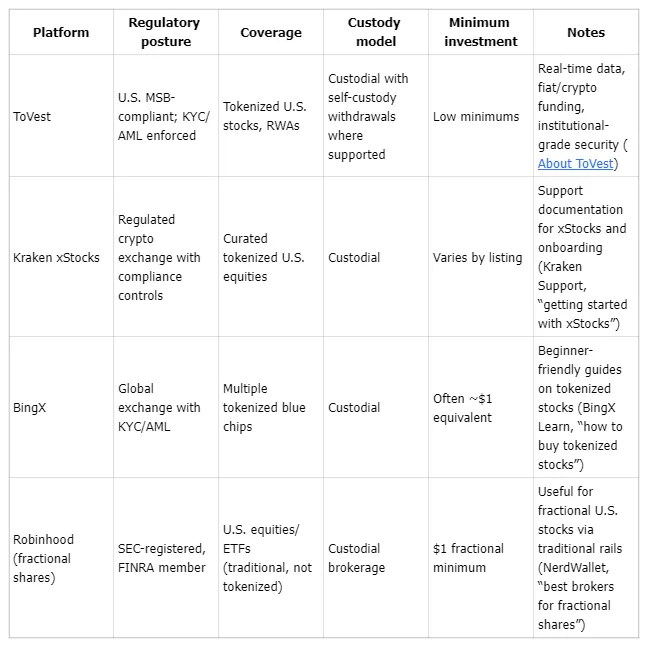Click the Kraken xStocks platform cell

coord(57,257)
